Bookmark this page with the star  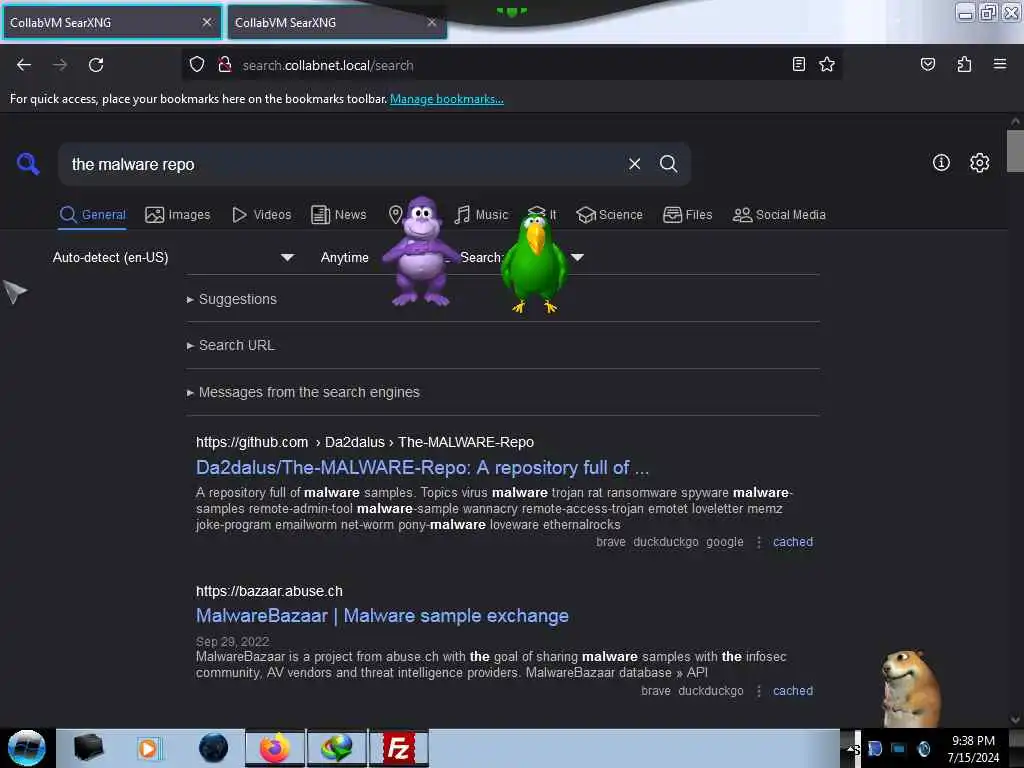(x=827, y=64)
